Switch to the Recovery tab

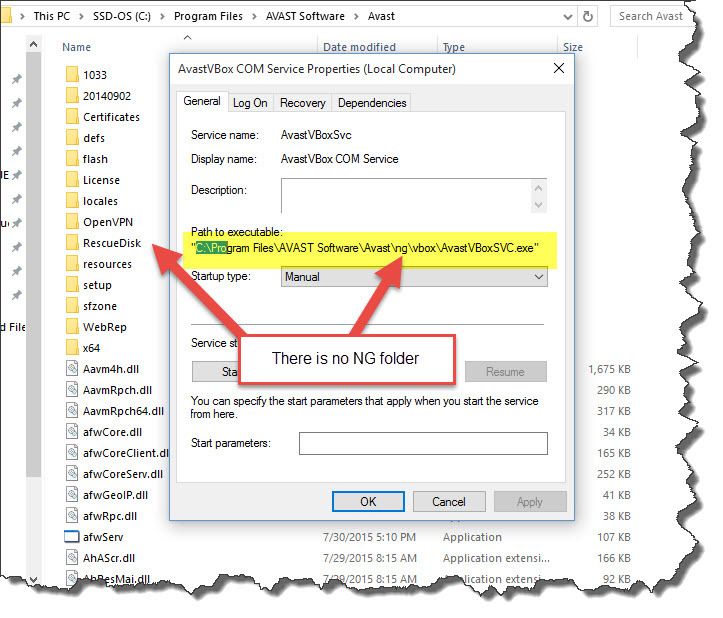(302, 103)
